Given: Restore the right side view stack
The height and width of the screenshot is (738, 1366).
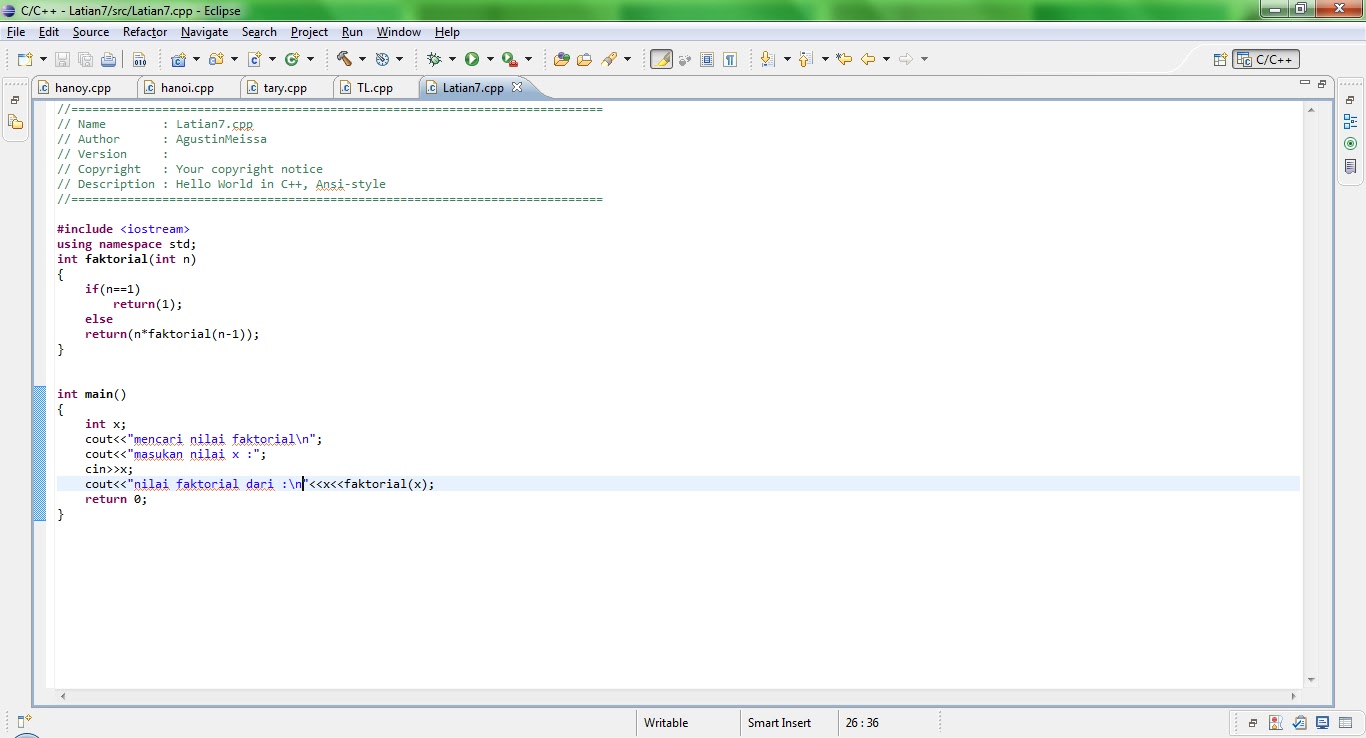Looking at the screenshot, I should tap(1350, 101).
